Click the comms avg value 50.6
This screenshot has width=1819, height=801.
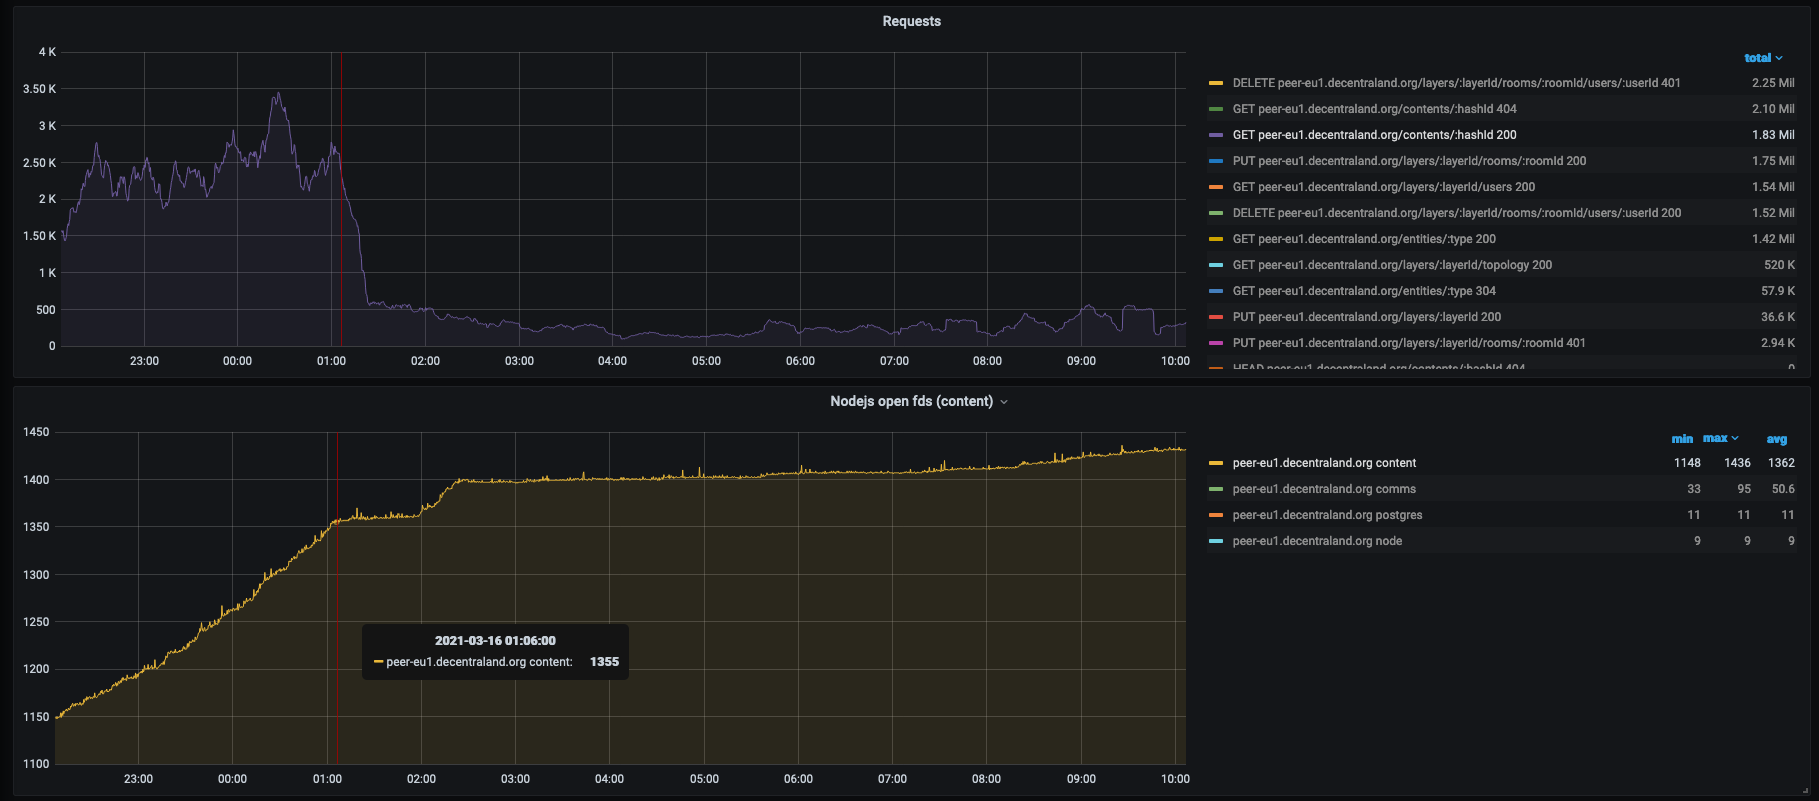coord(1783,489)
